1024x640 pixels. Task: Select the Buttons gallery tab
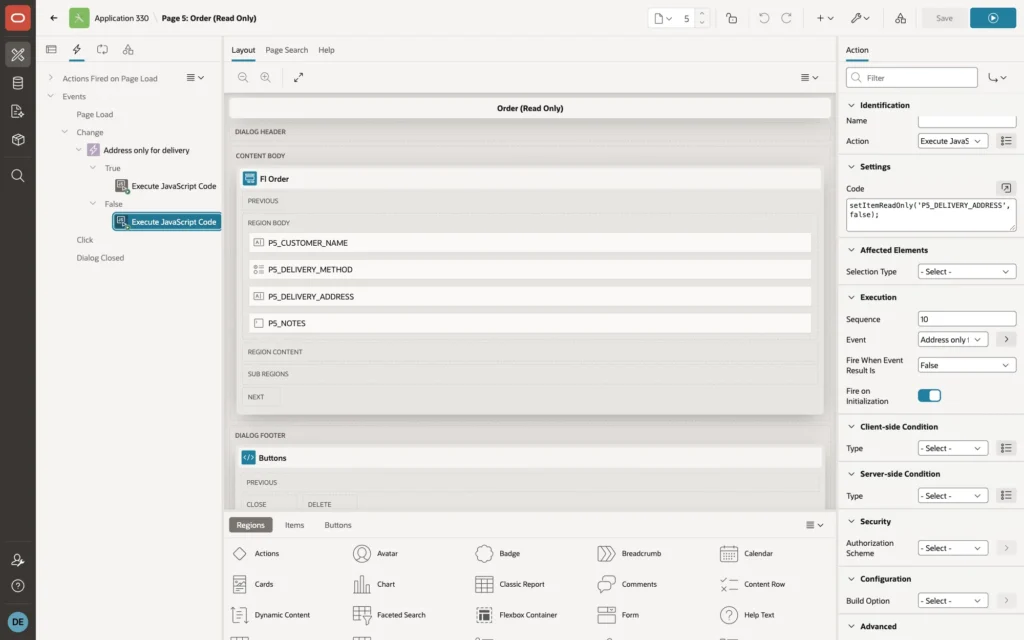tap(338, 525)
